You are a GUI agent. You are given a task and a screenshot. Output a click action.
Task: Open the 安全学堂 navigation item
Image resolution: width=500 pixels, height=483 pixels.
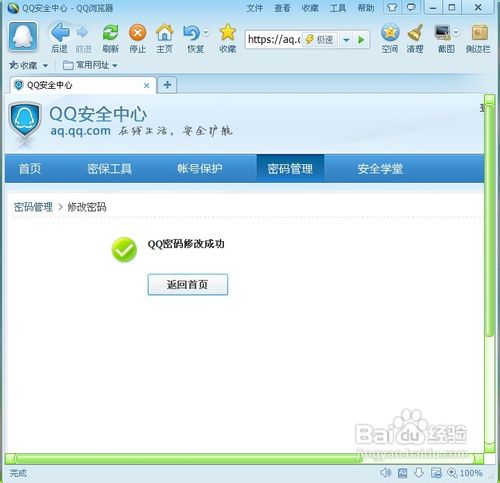(x=380, y=169)
